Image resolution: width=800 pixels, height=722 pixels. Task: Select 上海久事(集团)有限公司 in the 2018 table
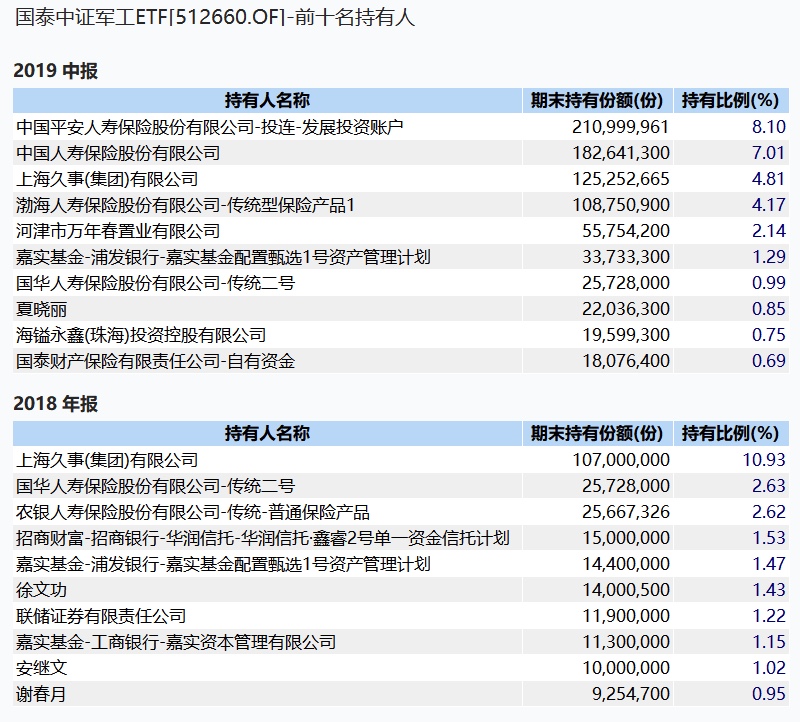pos(107,460)
